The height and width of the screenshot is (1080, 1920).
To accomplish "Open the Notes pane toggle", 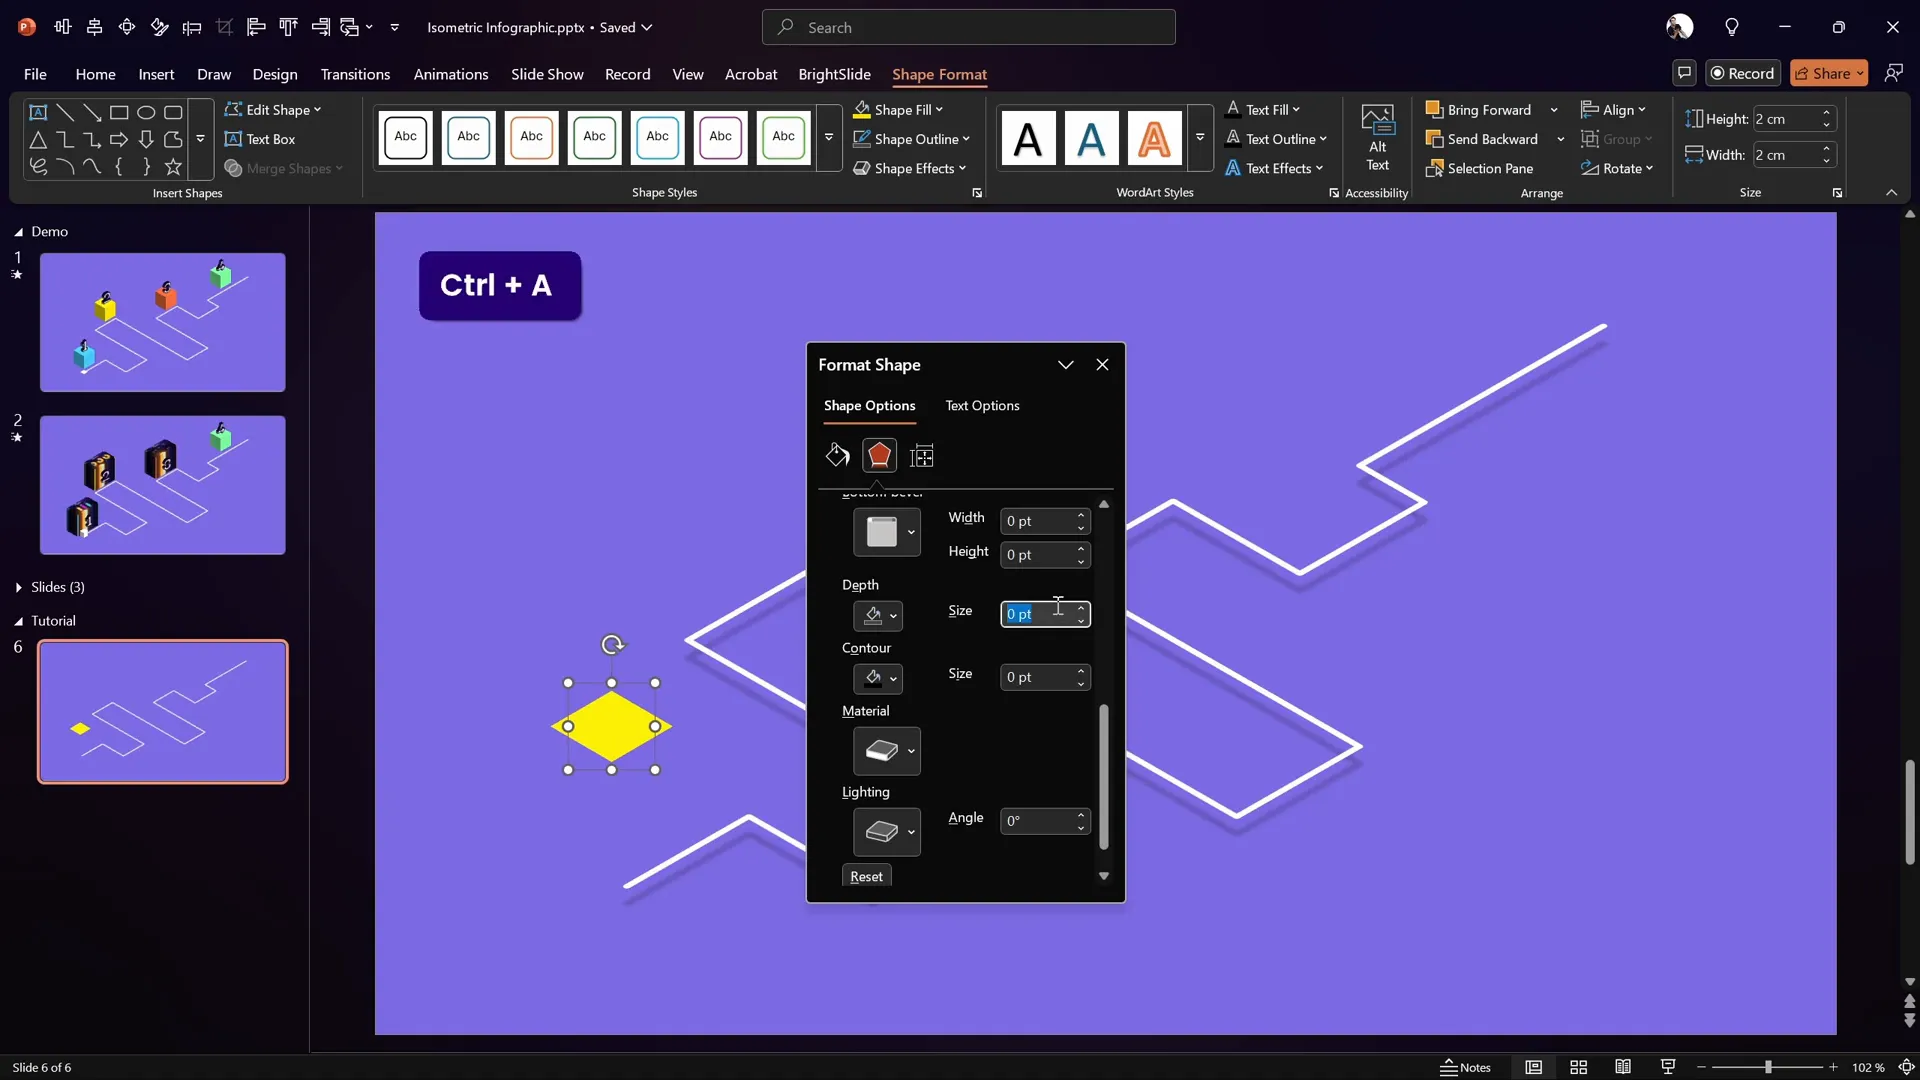I will click(x=1466, y=1067).
